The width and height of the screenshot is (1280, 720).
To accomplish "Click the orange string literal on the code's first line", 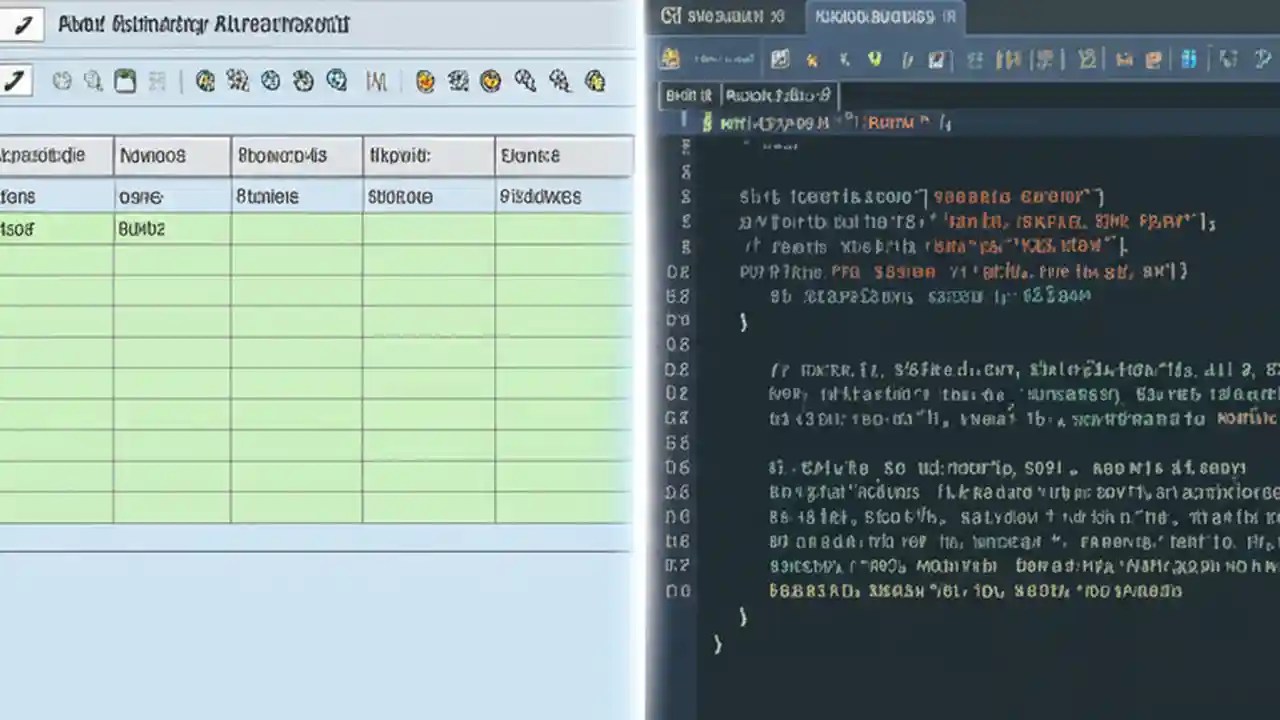I will (895, 122).
